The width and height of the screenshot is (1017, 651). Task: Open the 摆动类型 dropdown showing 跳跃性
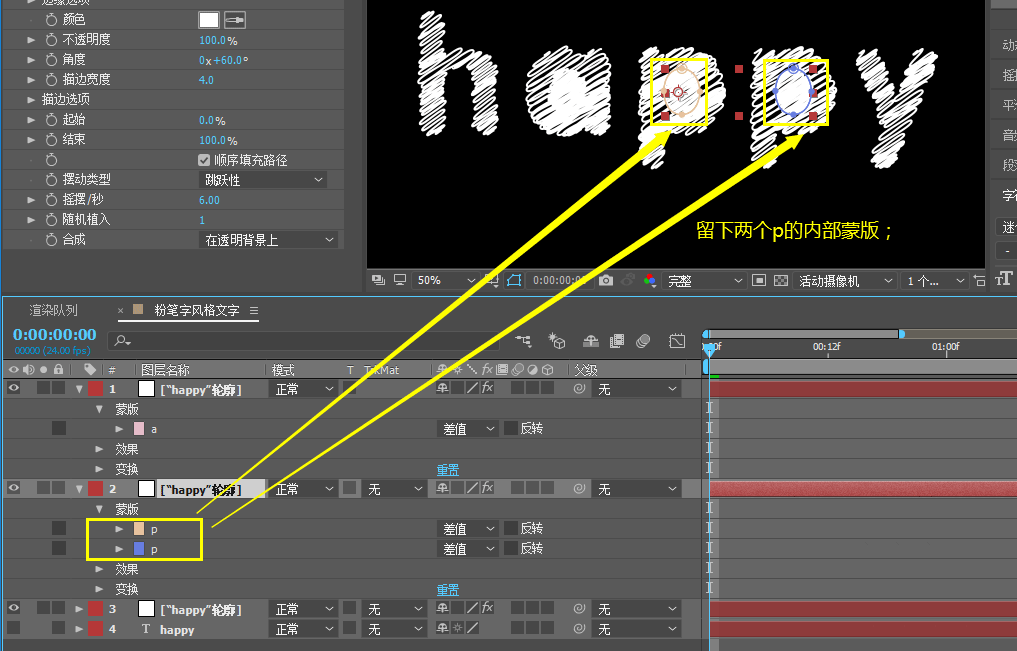pyautogui.click(x=260, y=179)
